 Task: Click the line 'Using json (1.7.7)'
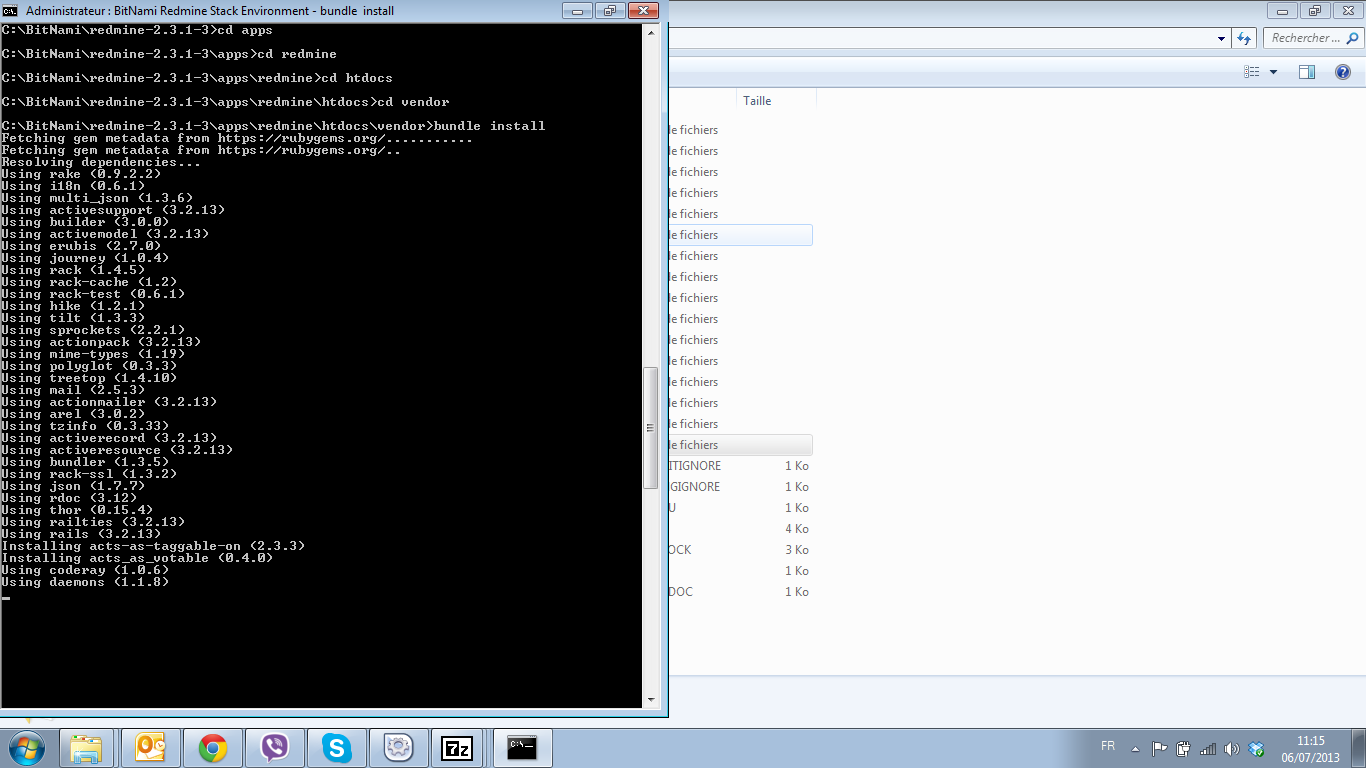pyautogui.click(x=73, y=486)
